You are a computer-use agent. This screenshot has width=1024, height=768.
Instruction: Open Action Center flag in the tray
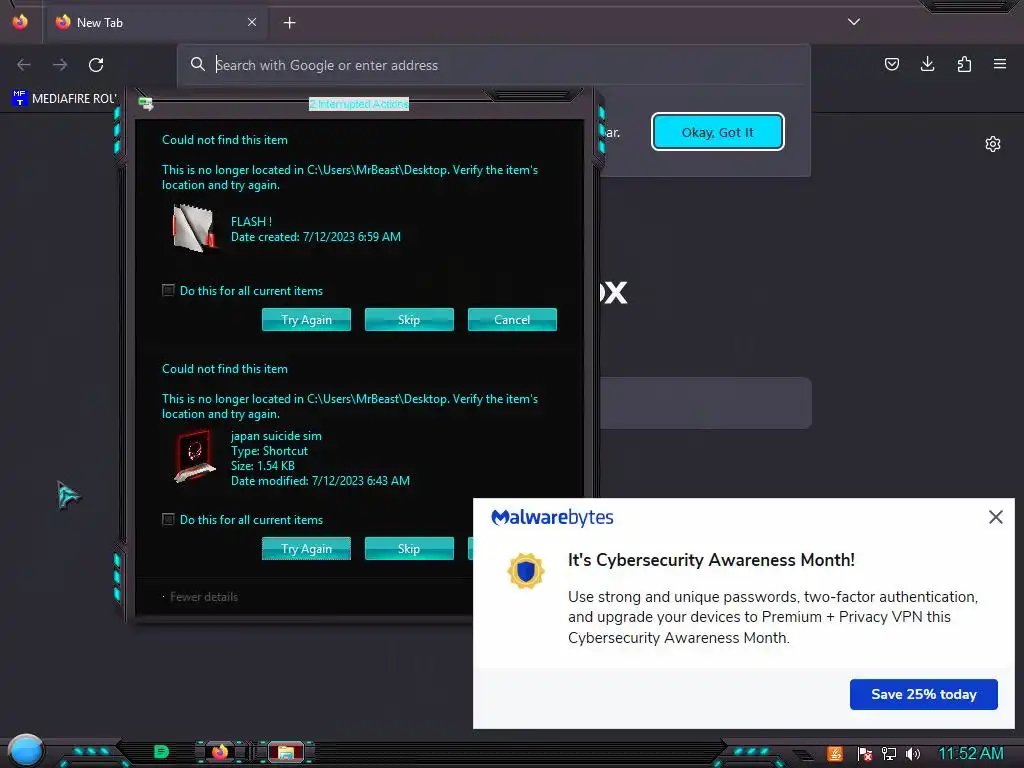tap(864, 754)
